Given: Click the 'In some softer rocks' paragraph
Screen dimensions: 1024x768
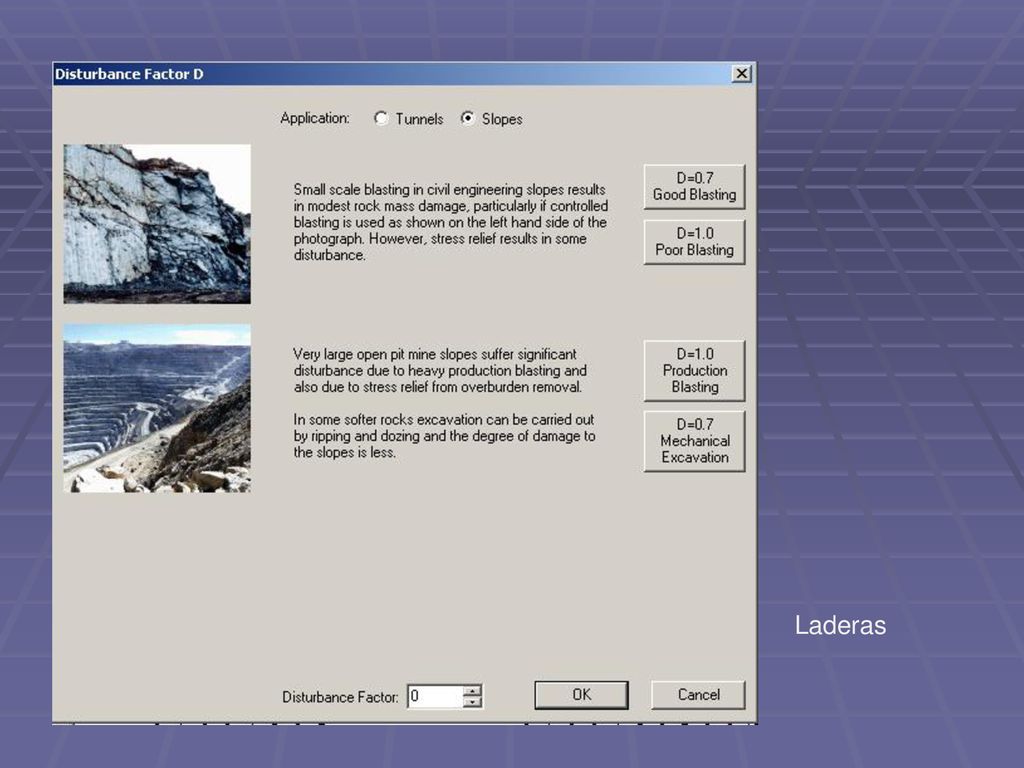Looking at the screenshot, I should tap(444, 436).
